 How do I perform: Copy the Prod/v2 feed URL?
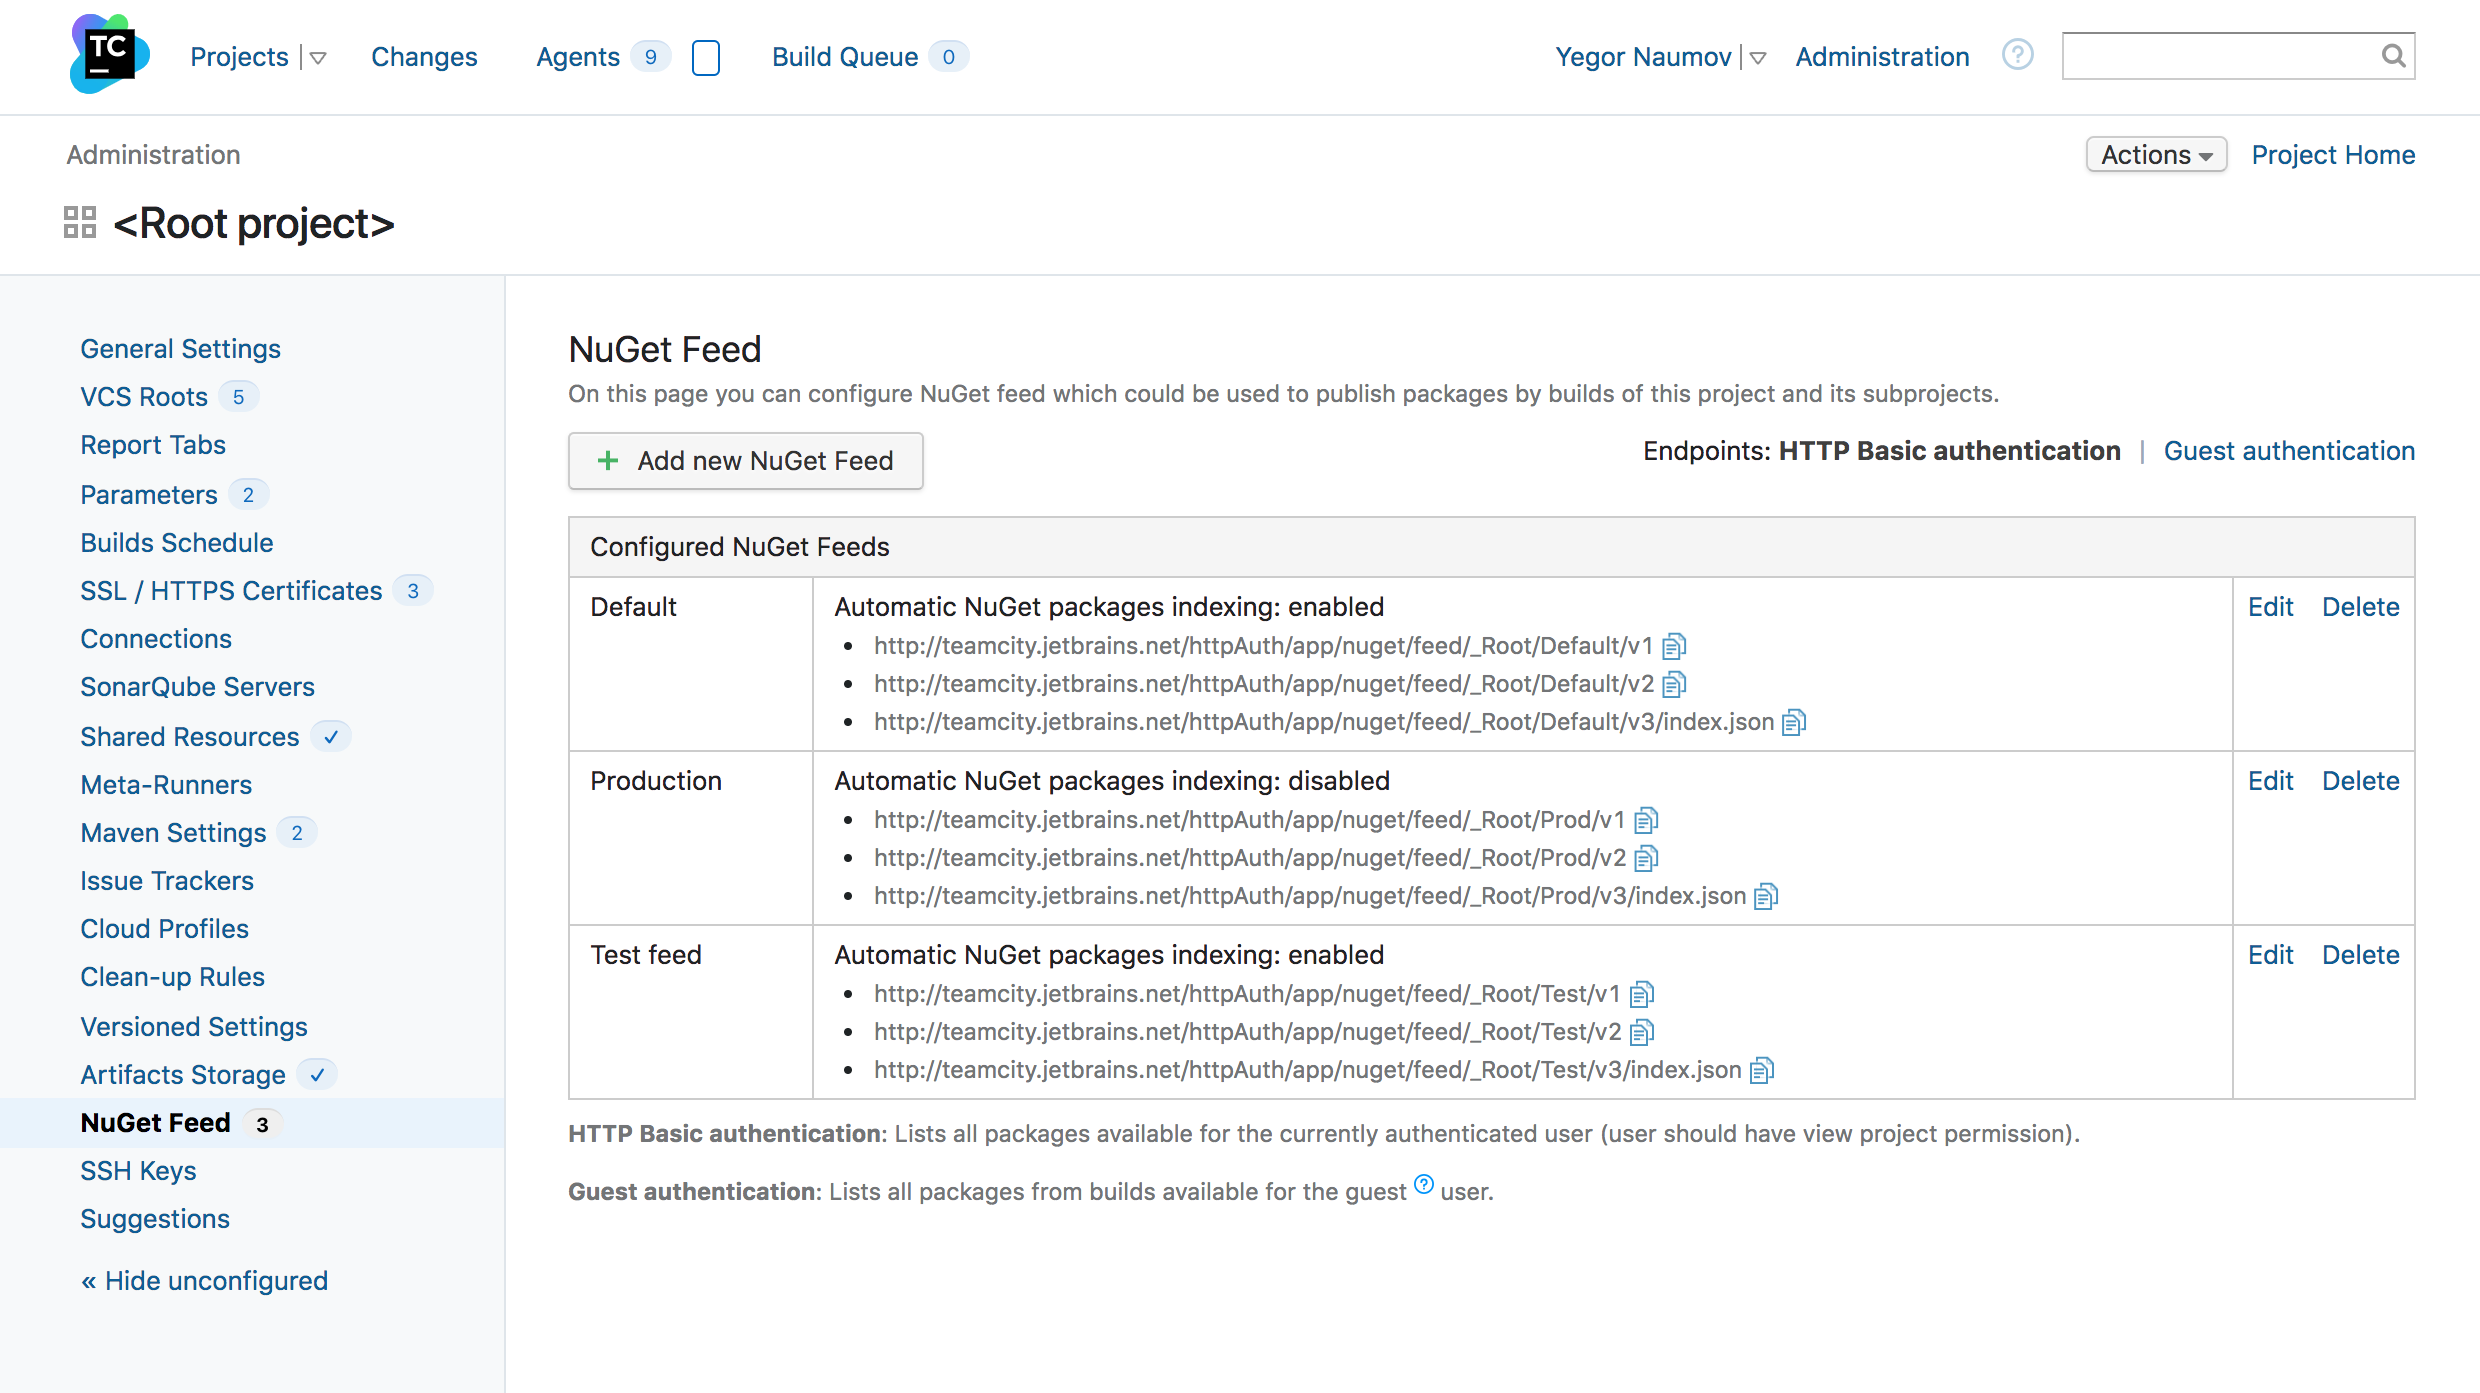[x=1646, y=858]
